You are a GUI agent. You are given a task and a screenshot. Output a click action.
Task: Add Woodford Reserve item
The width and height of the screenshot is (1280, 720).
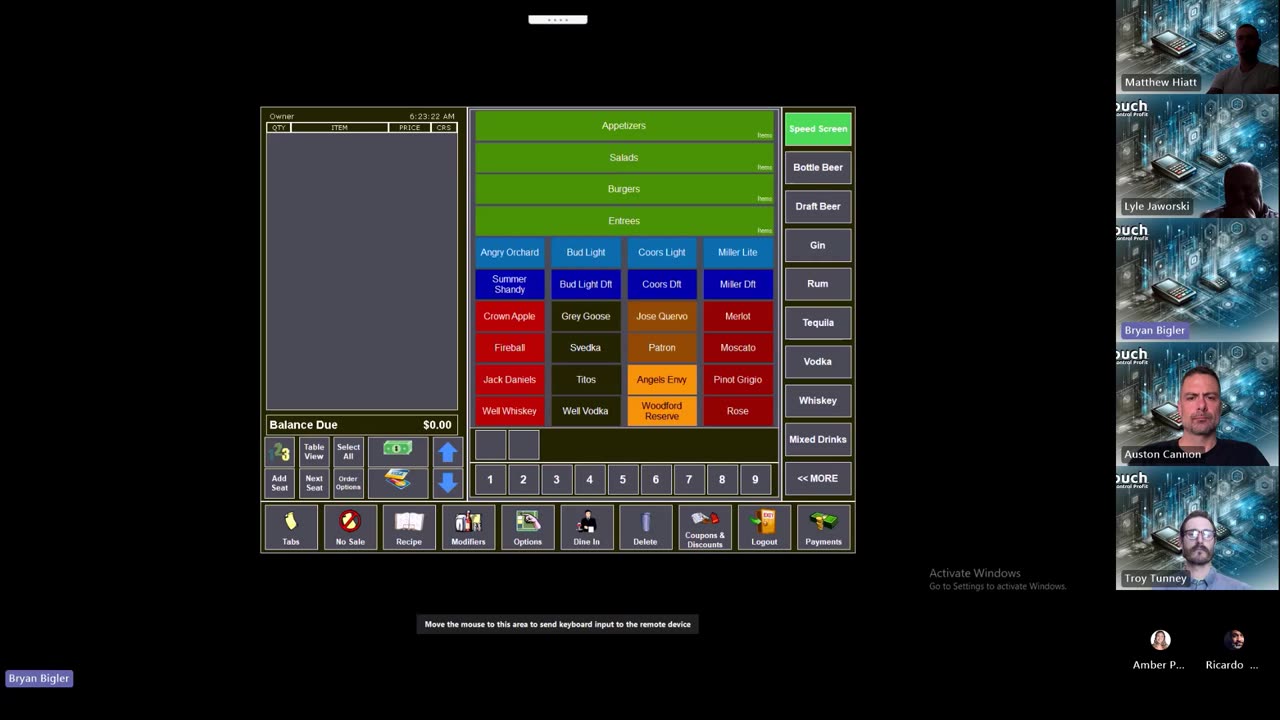[x=662, y=411]
